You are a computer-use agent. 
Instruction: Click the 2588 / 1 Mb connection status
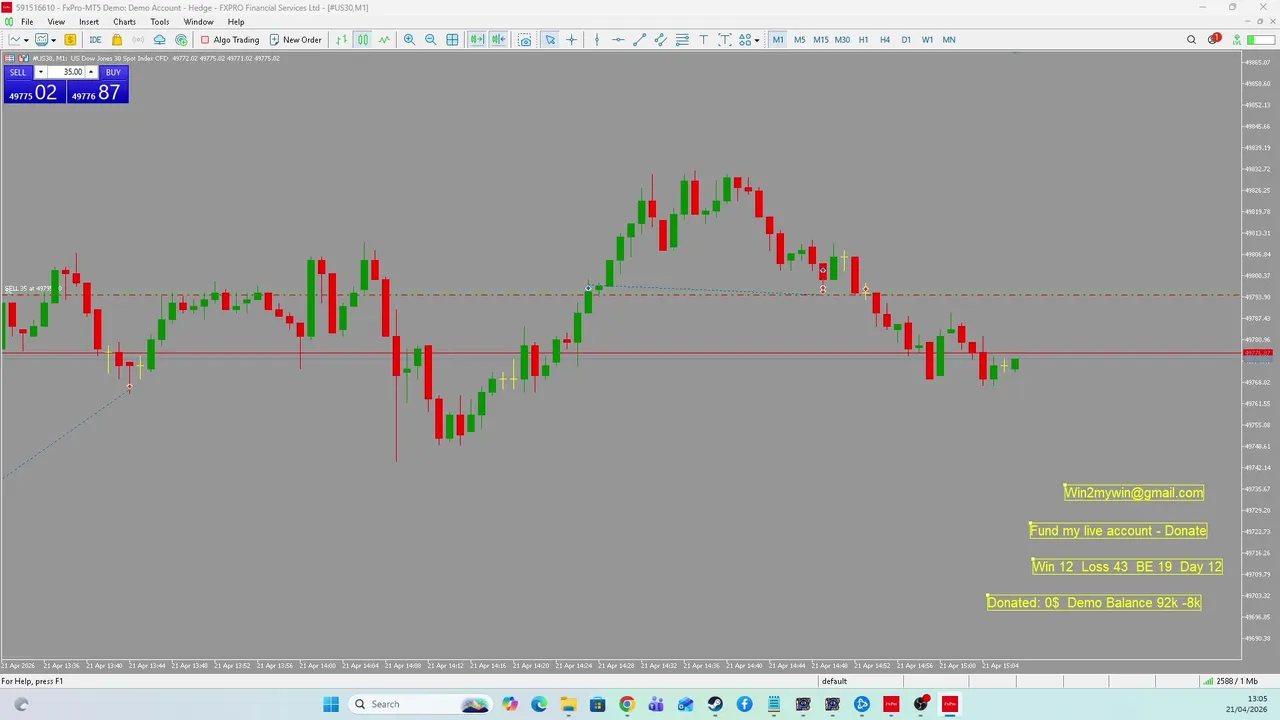(x=1230, y=681)
